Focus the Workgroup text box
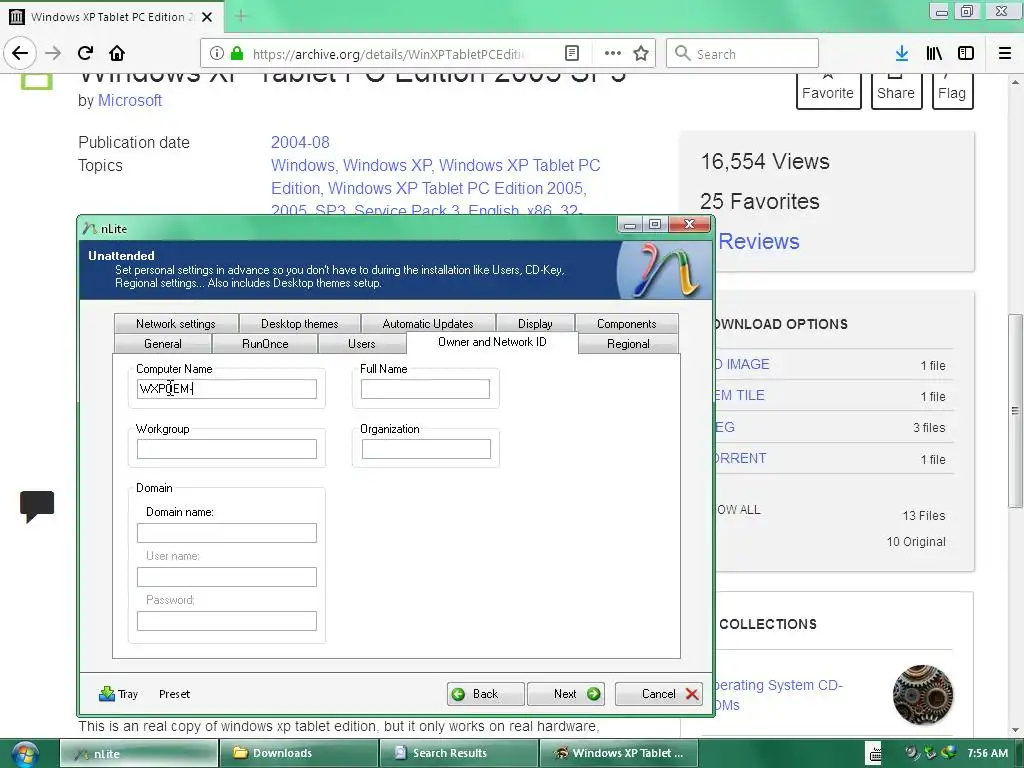Screen dimensions: 1024x768 [x=227, y=449]
